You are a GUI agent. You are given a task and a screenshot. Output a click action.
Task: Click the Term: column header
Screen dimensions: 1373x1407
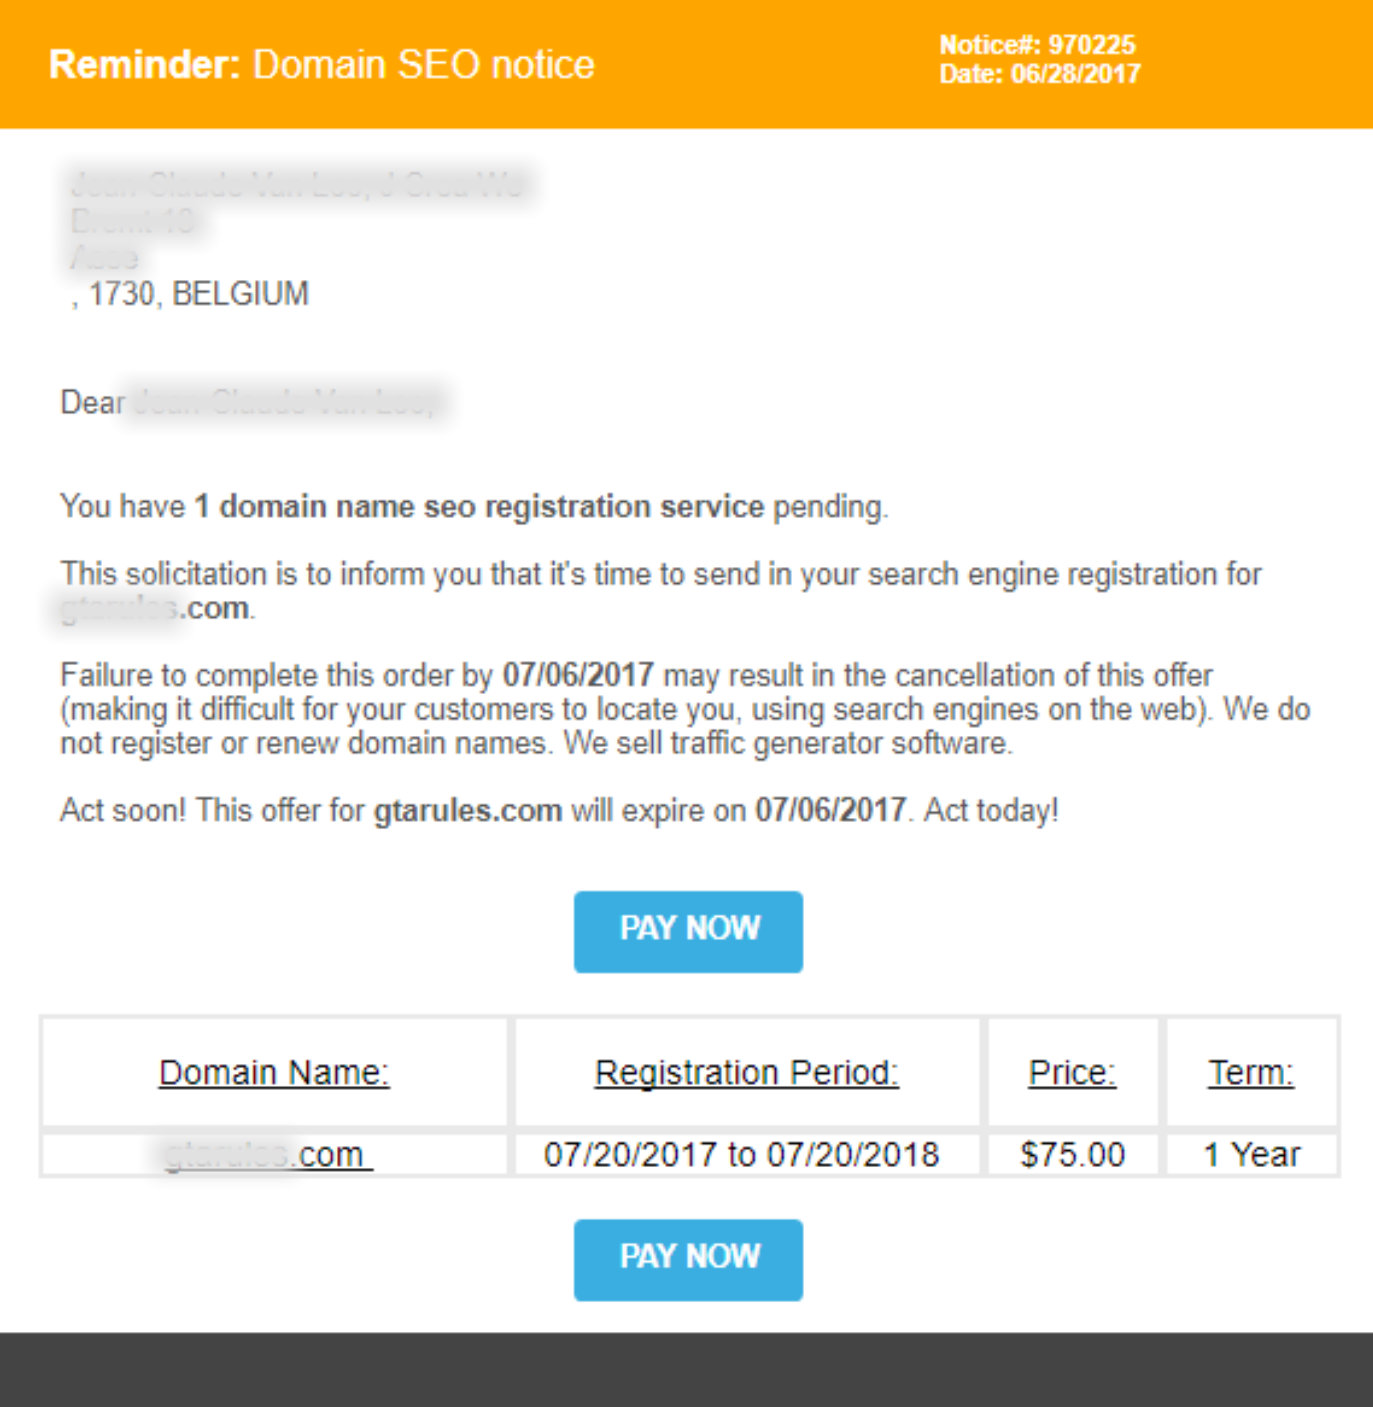click(x=1251, y=1072)
